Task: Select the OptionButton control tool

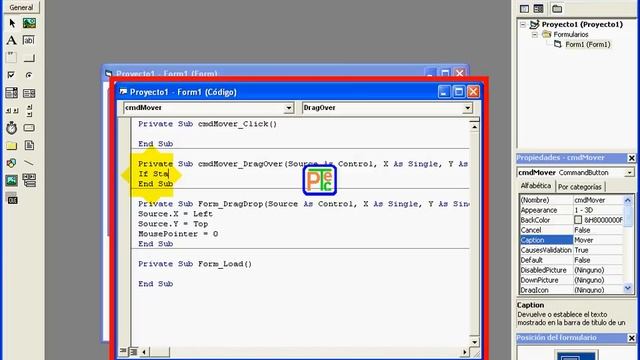Action: pos(29,75)
